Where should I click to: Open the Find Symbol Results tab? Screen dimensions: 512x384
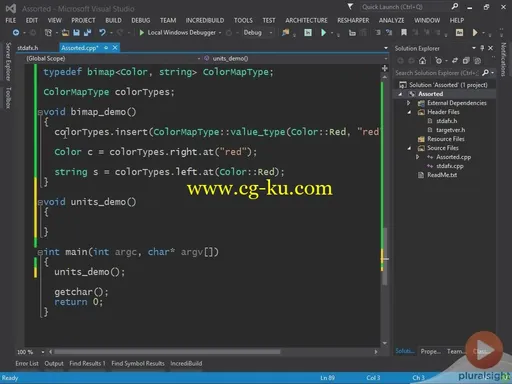tap(138, 364)
